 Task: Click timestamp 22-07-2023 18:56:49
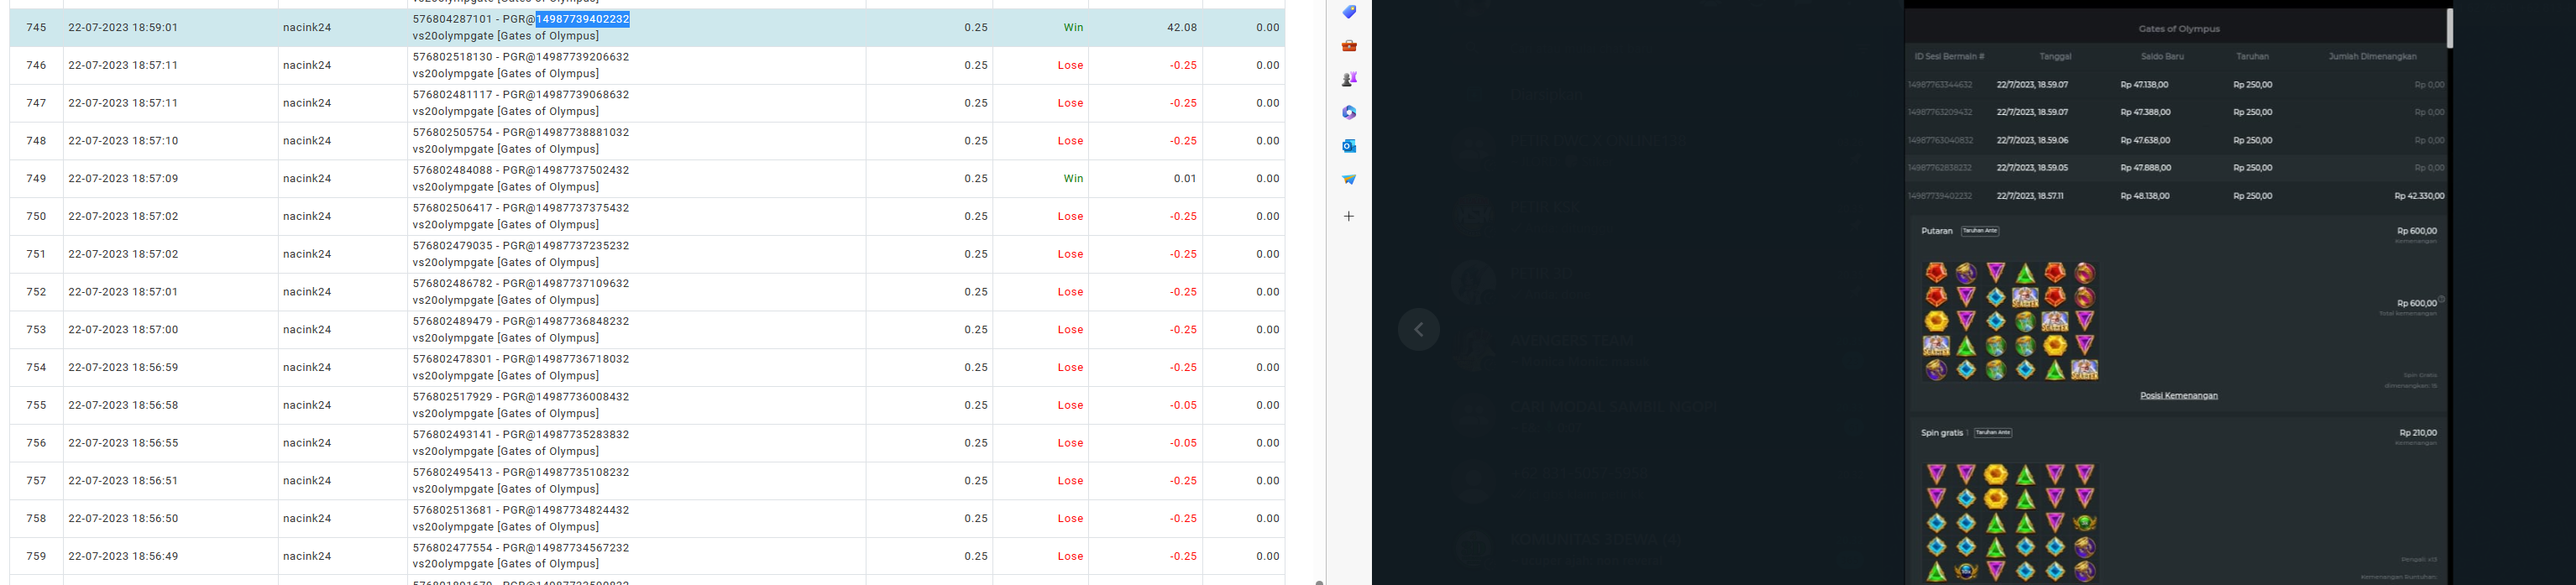(123, 556)
